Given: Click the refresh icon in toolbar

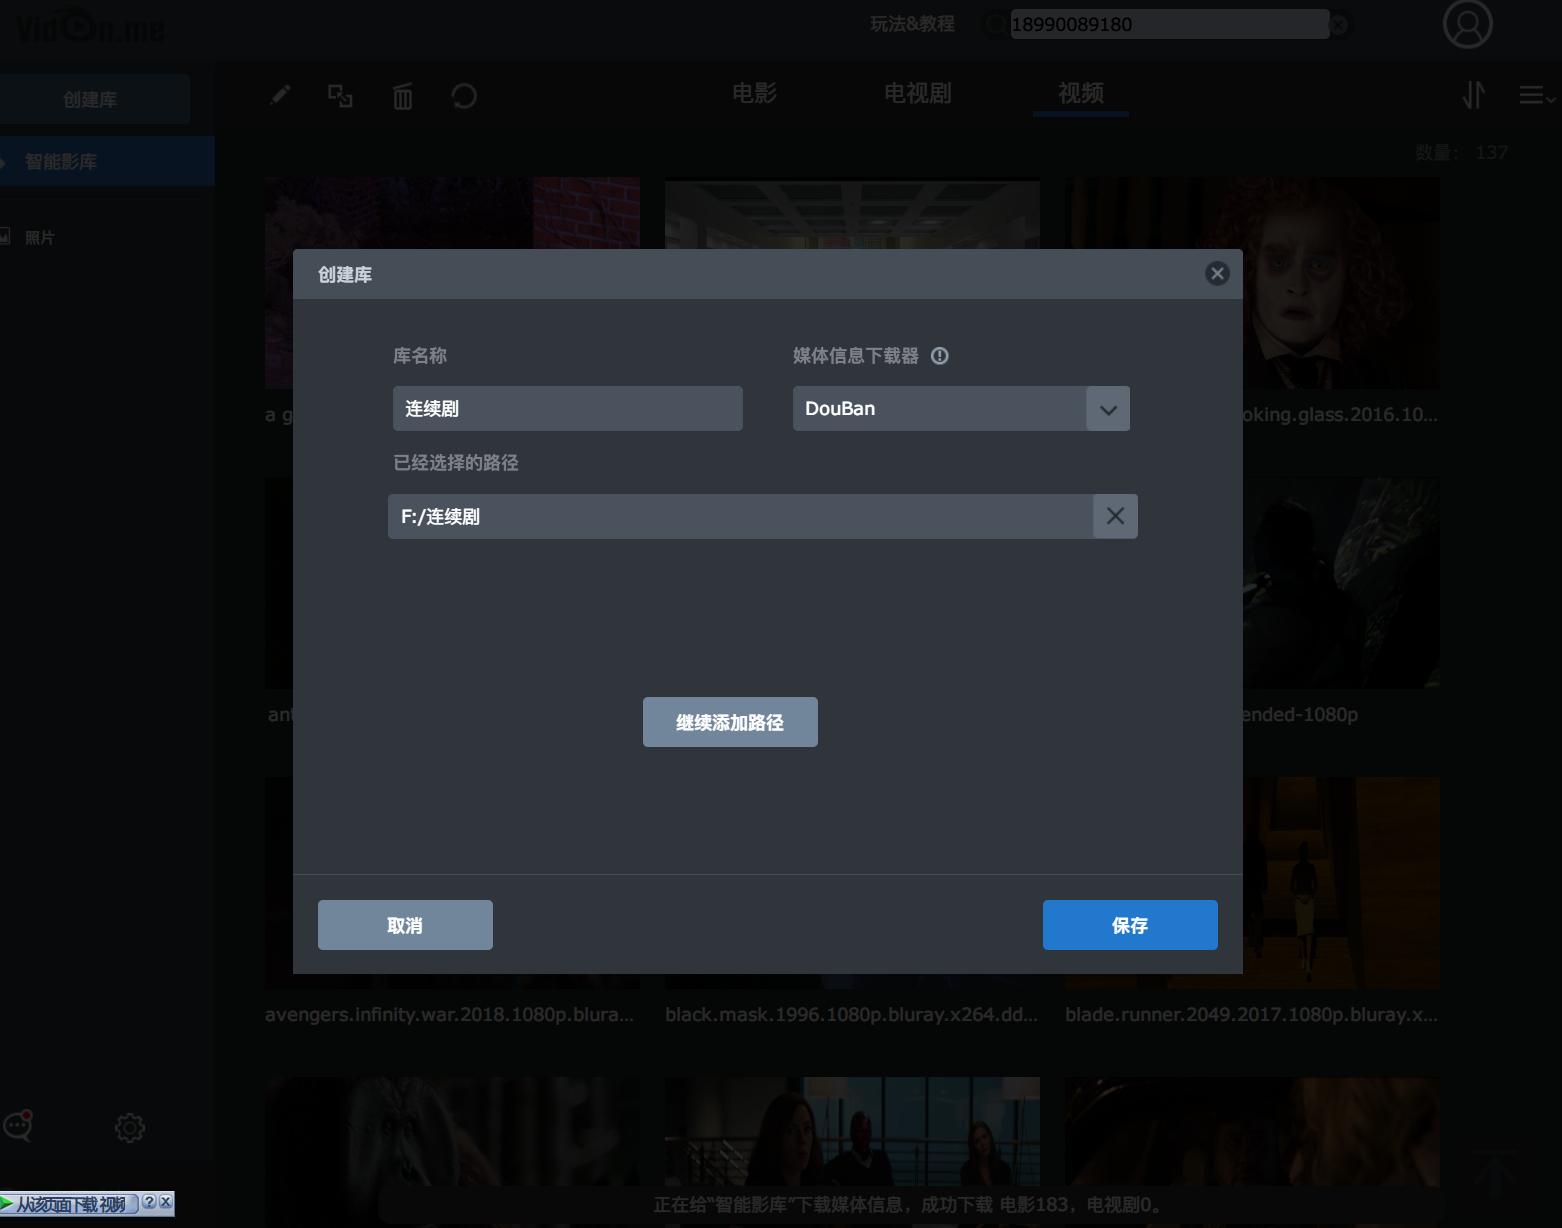Looking at the screenshot, I should click(x=464, y=96).
